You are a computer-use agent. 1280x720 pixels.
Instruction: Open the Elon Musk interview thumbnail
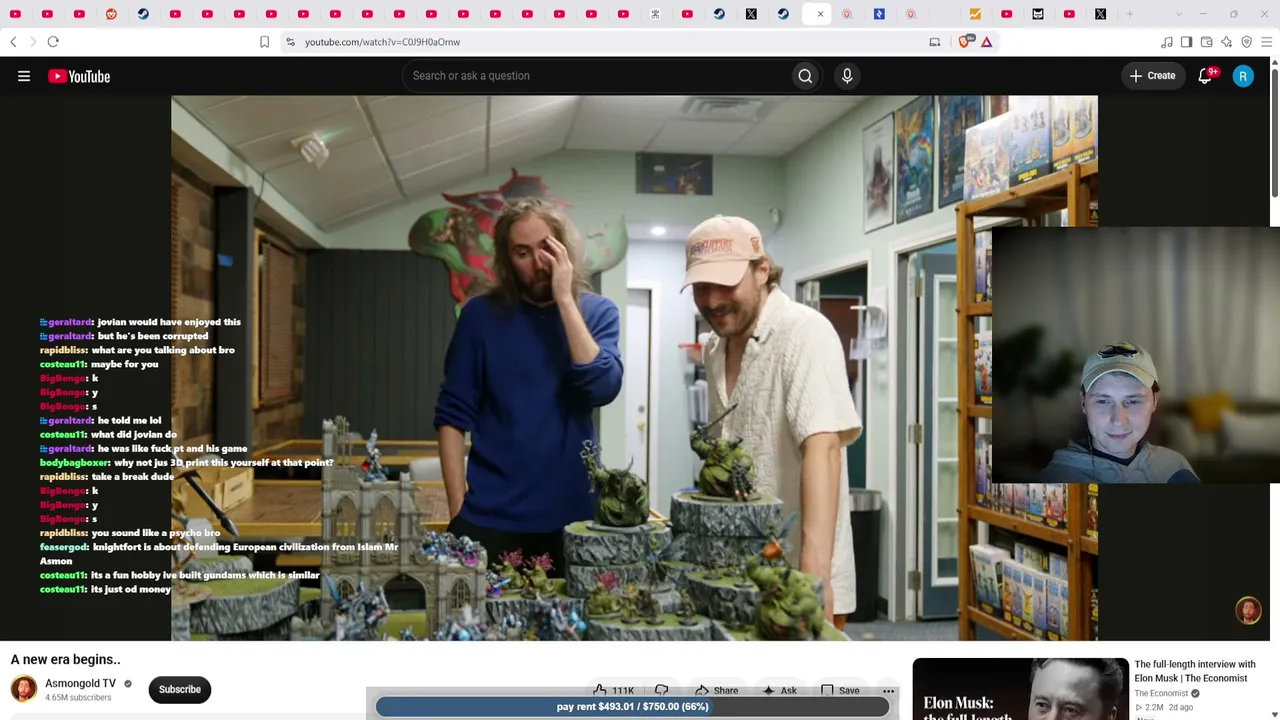[x=1020, y=689]
